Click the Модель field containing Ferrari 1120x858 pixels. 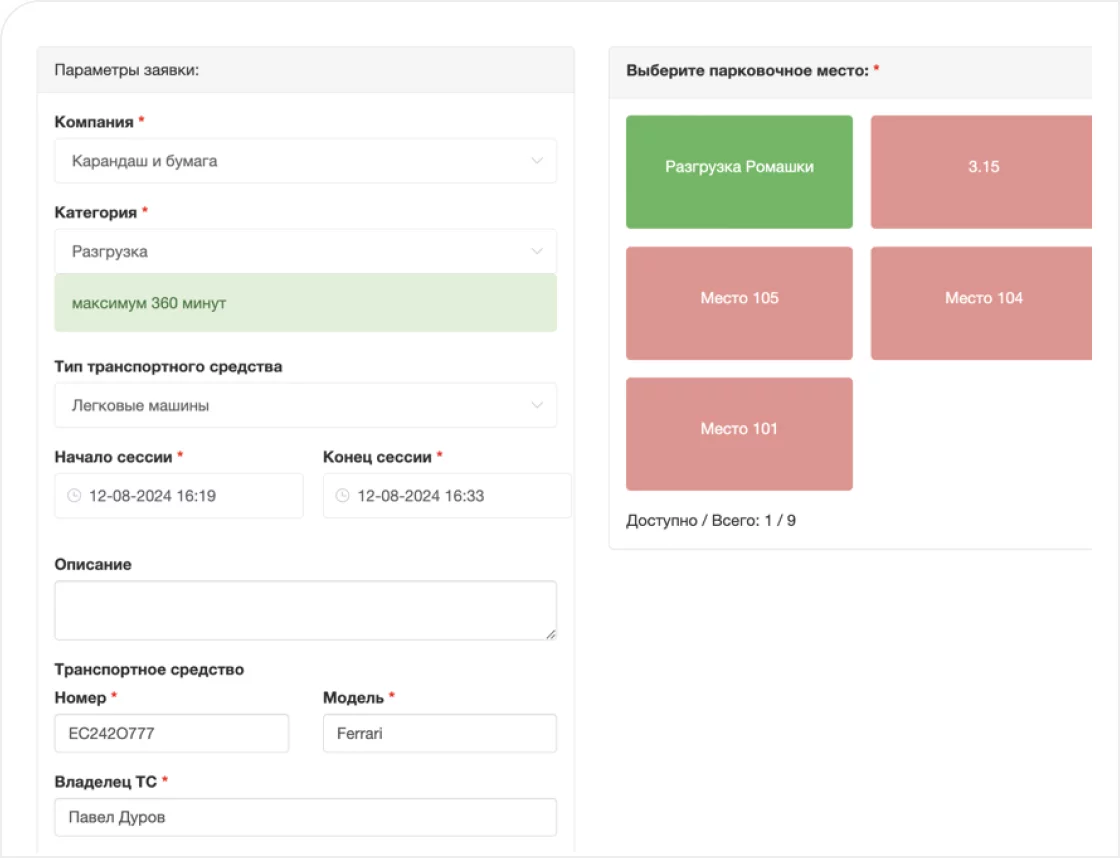coord(439,733)
